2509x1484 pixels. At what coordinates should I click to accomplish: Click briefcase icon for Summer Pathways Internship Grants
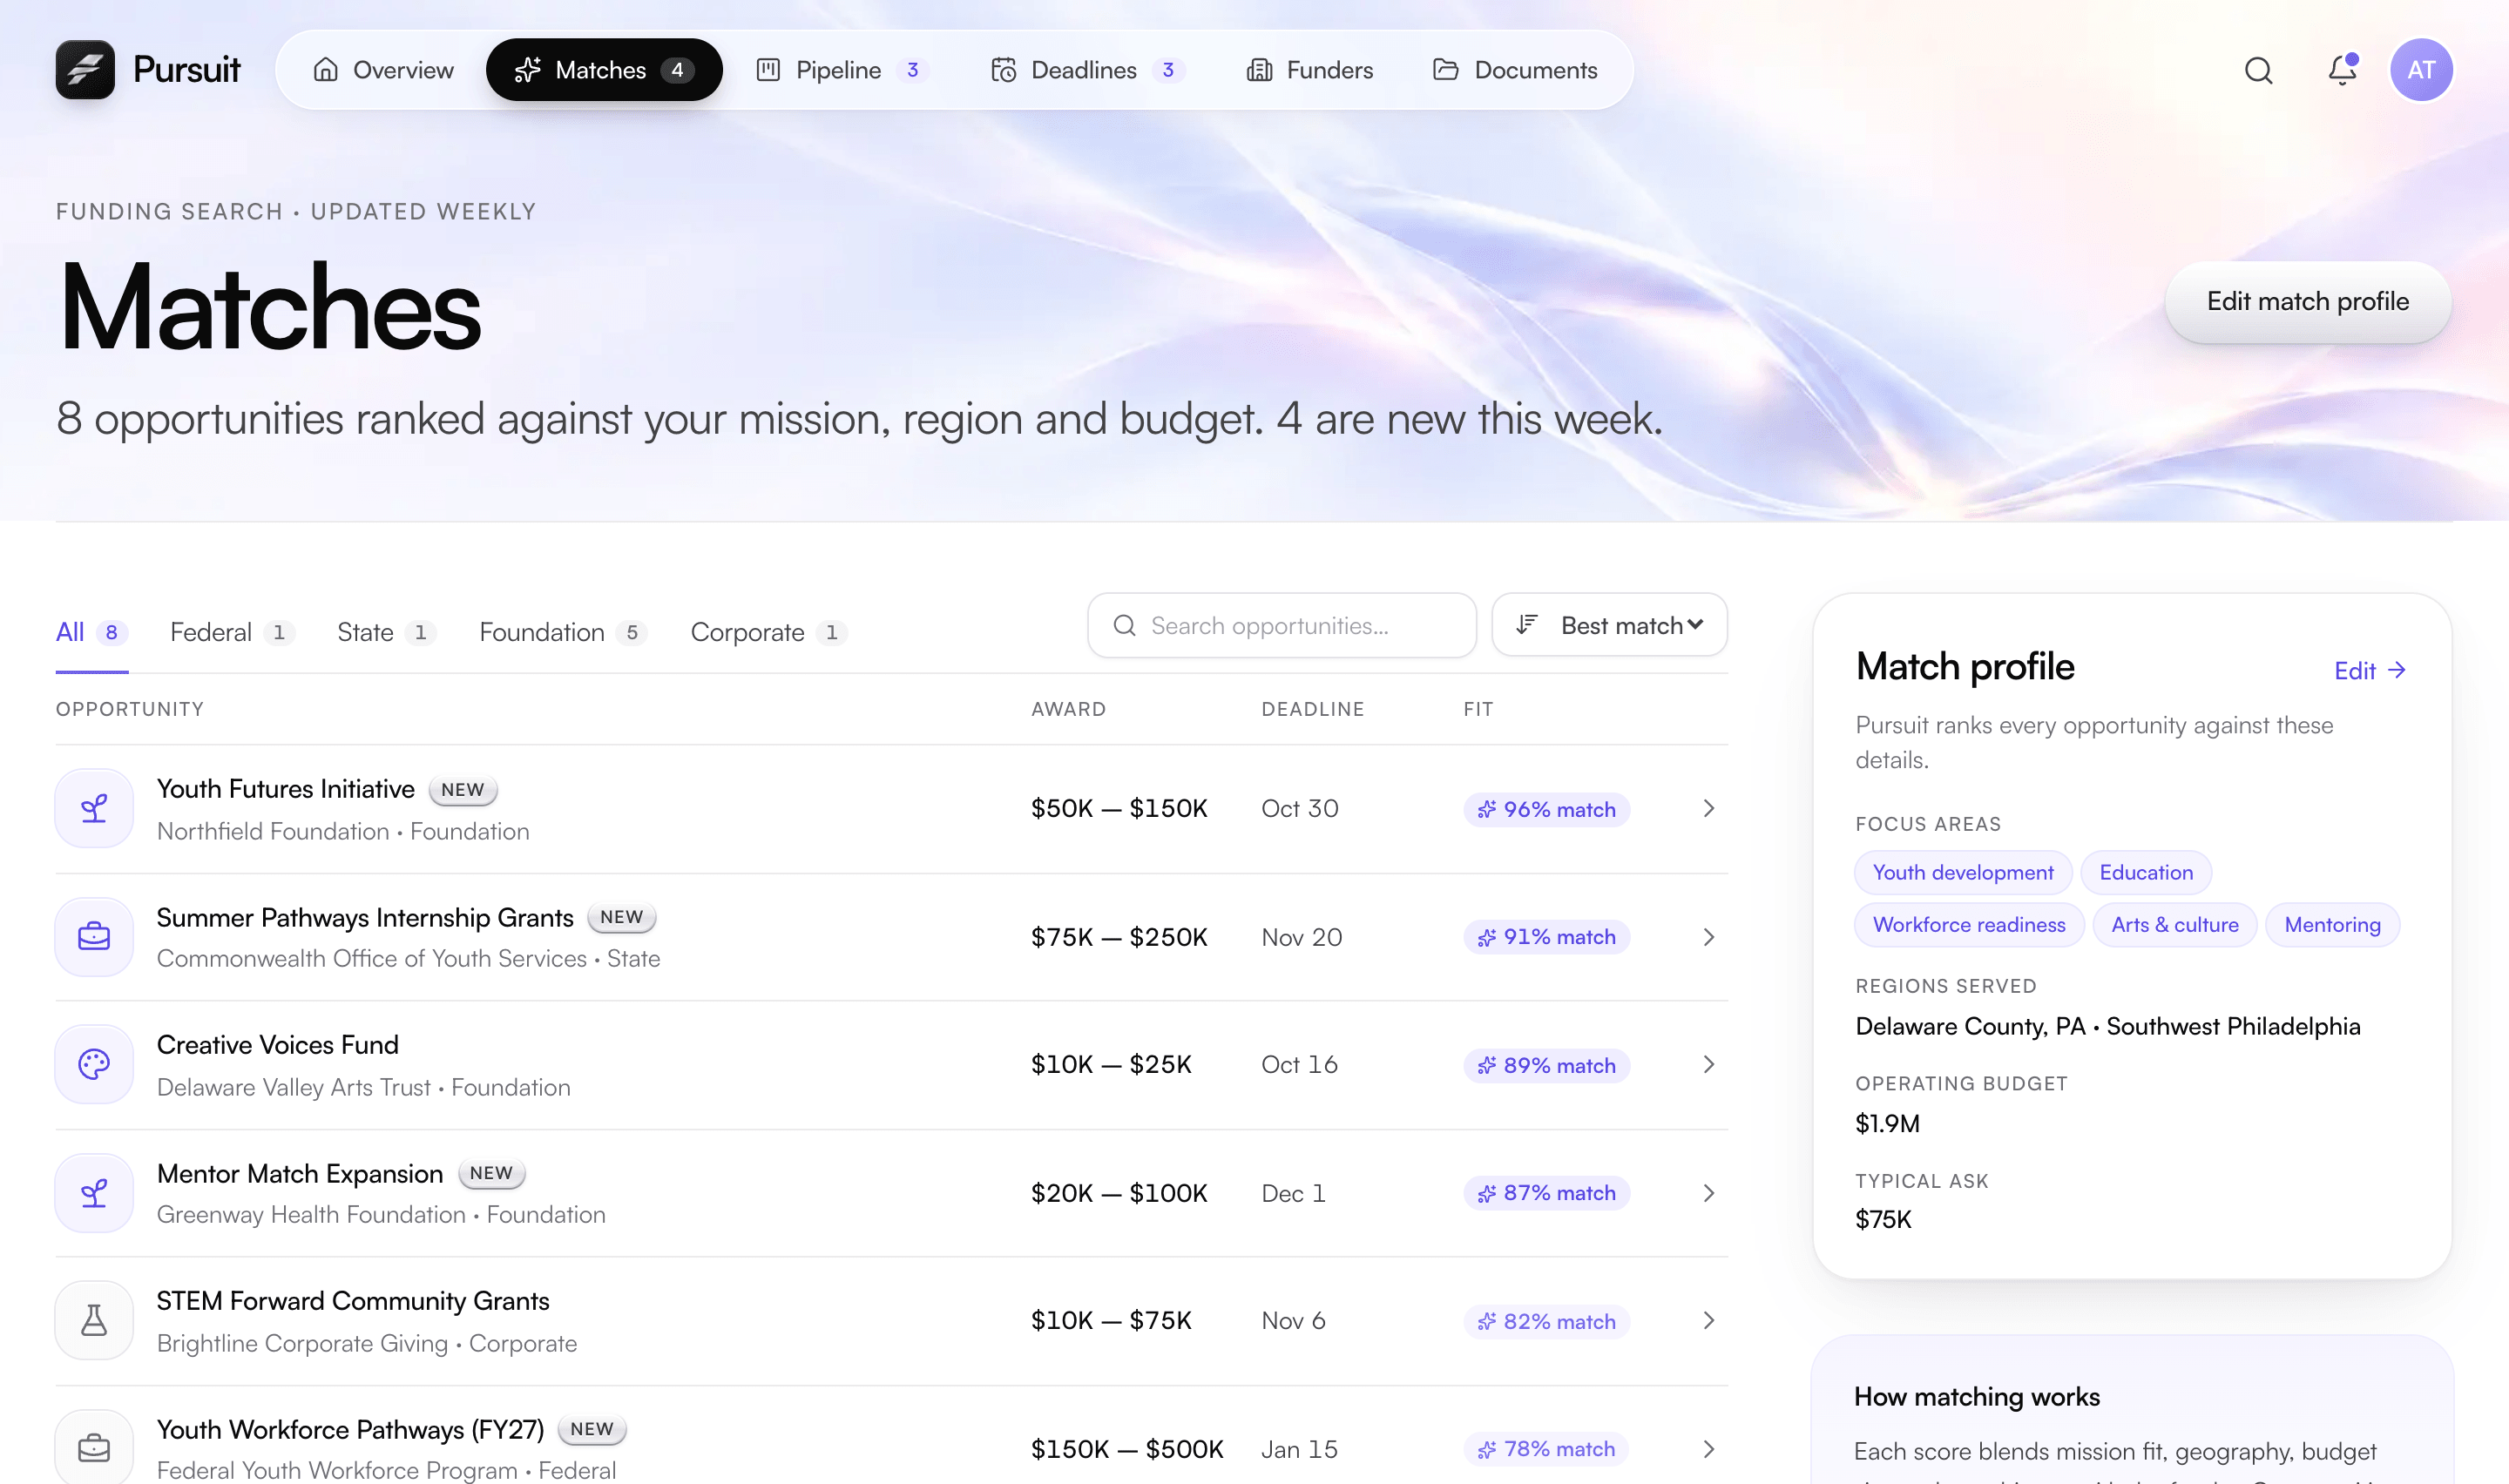[94, 937]
